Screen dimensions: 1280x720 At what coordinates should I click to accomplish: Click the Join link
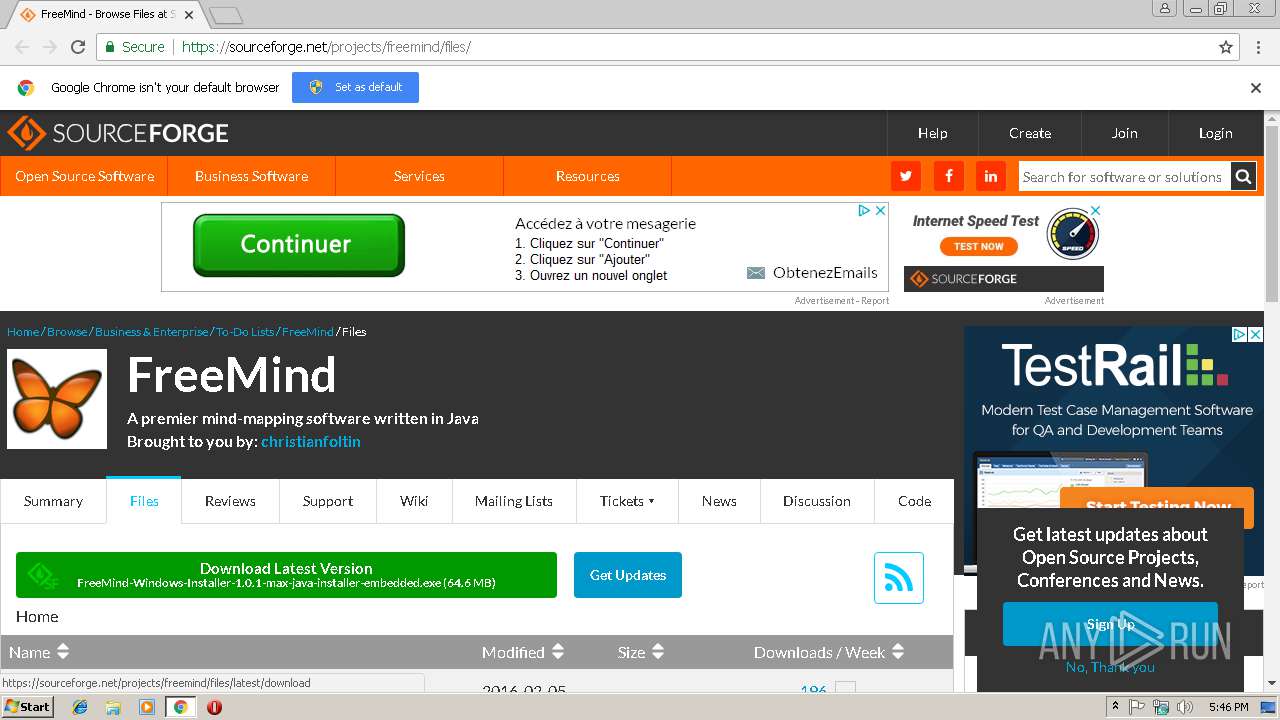[x=1125, y=133]
